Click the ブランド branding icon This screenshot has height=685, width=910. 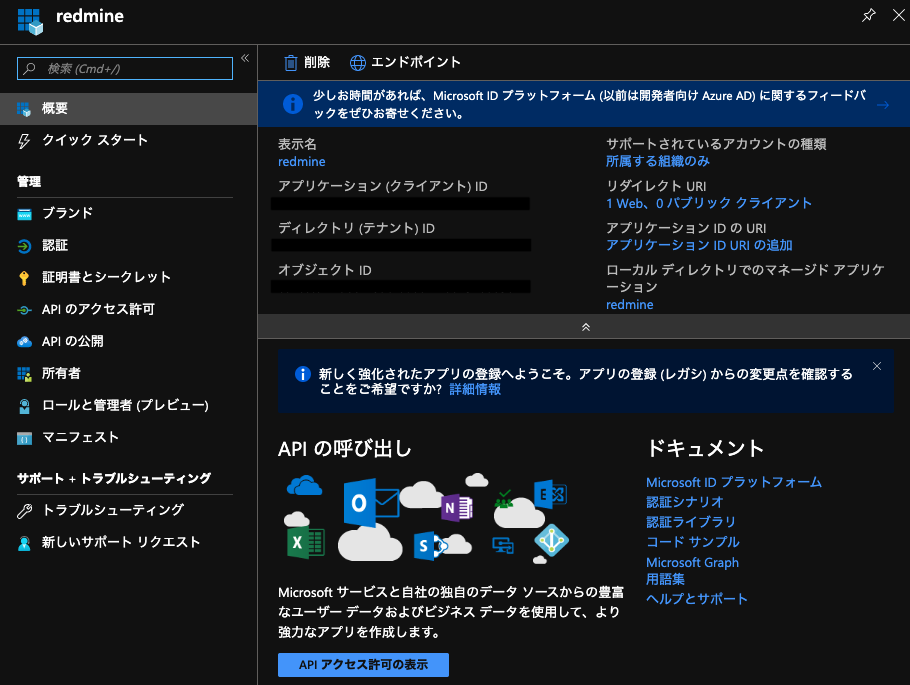coord(24,214)
